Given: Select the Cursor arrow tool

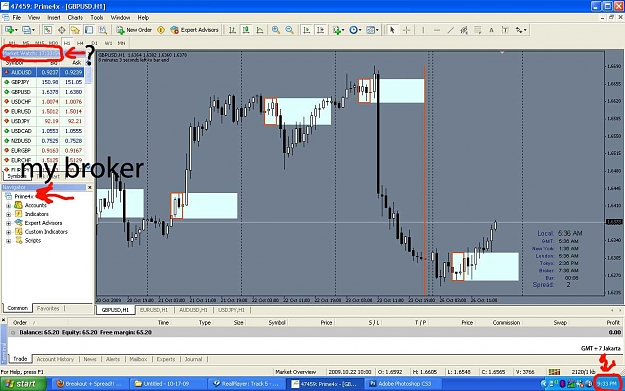Looking at the screenshot, I should pyautogui.click(x=392, y=30).
